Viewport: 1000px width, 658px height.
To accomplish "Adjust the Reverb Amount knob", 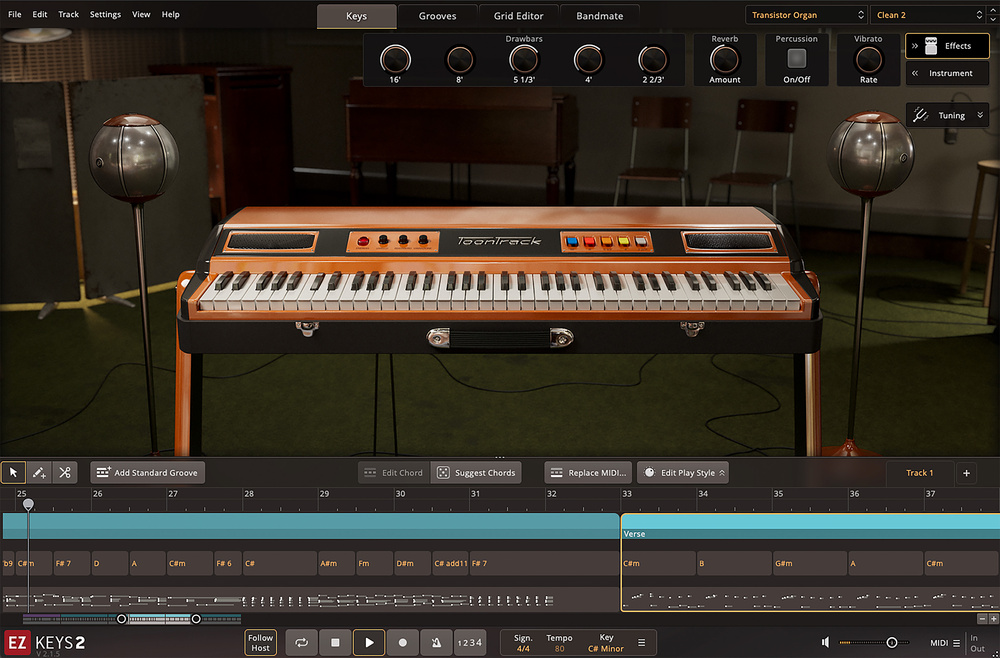I will point(724,59).
